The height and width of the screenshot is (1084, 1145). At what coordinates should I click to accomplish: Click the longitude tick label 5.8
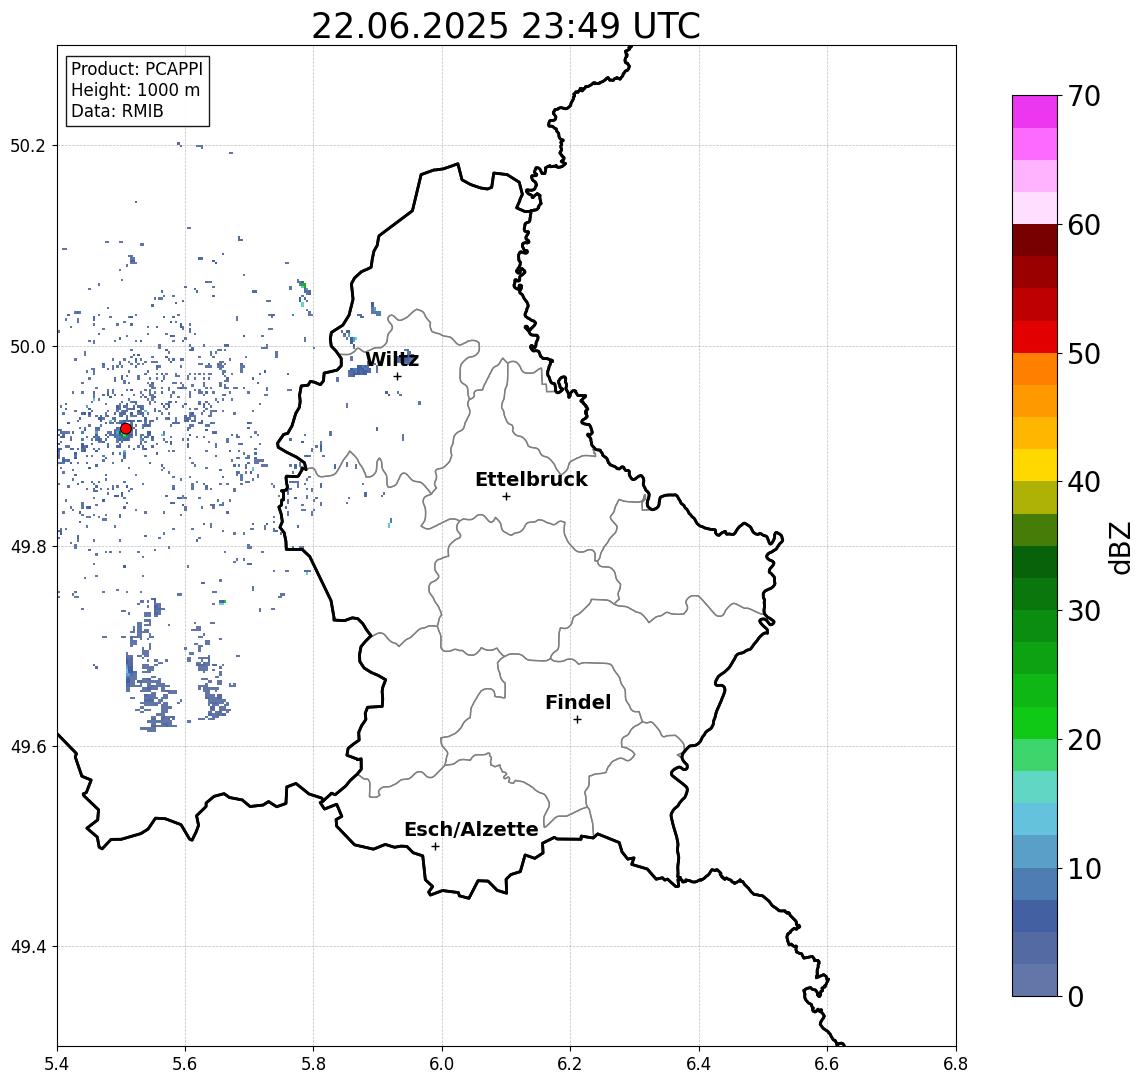coord(314,1064)
